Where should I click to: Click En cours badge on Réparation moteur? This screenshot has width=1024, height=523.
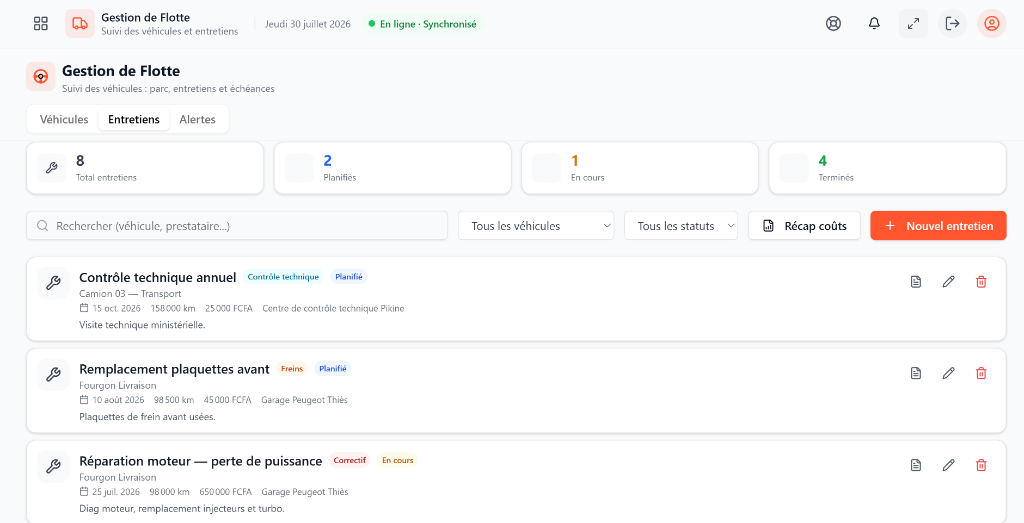pyautogui.click(x=398, y=460)
